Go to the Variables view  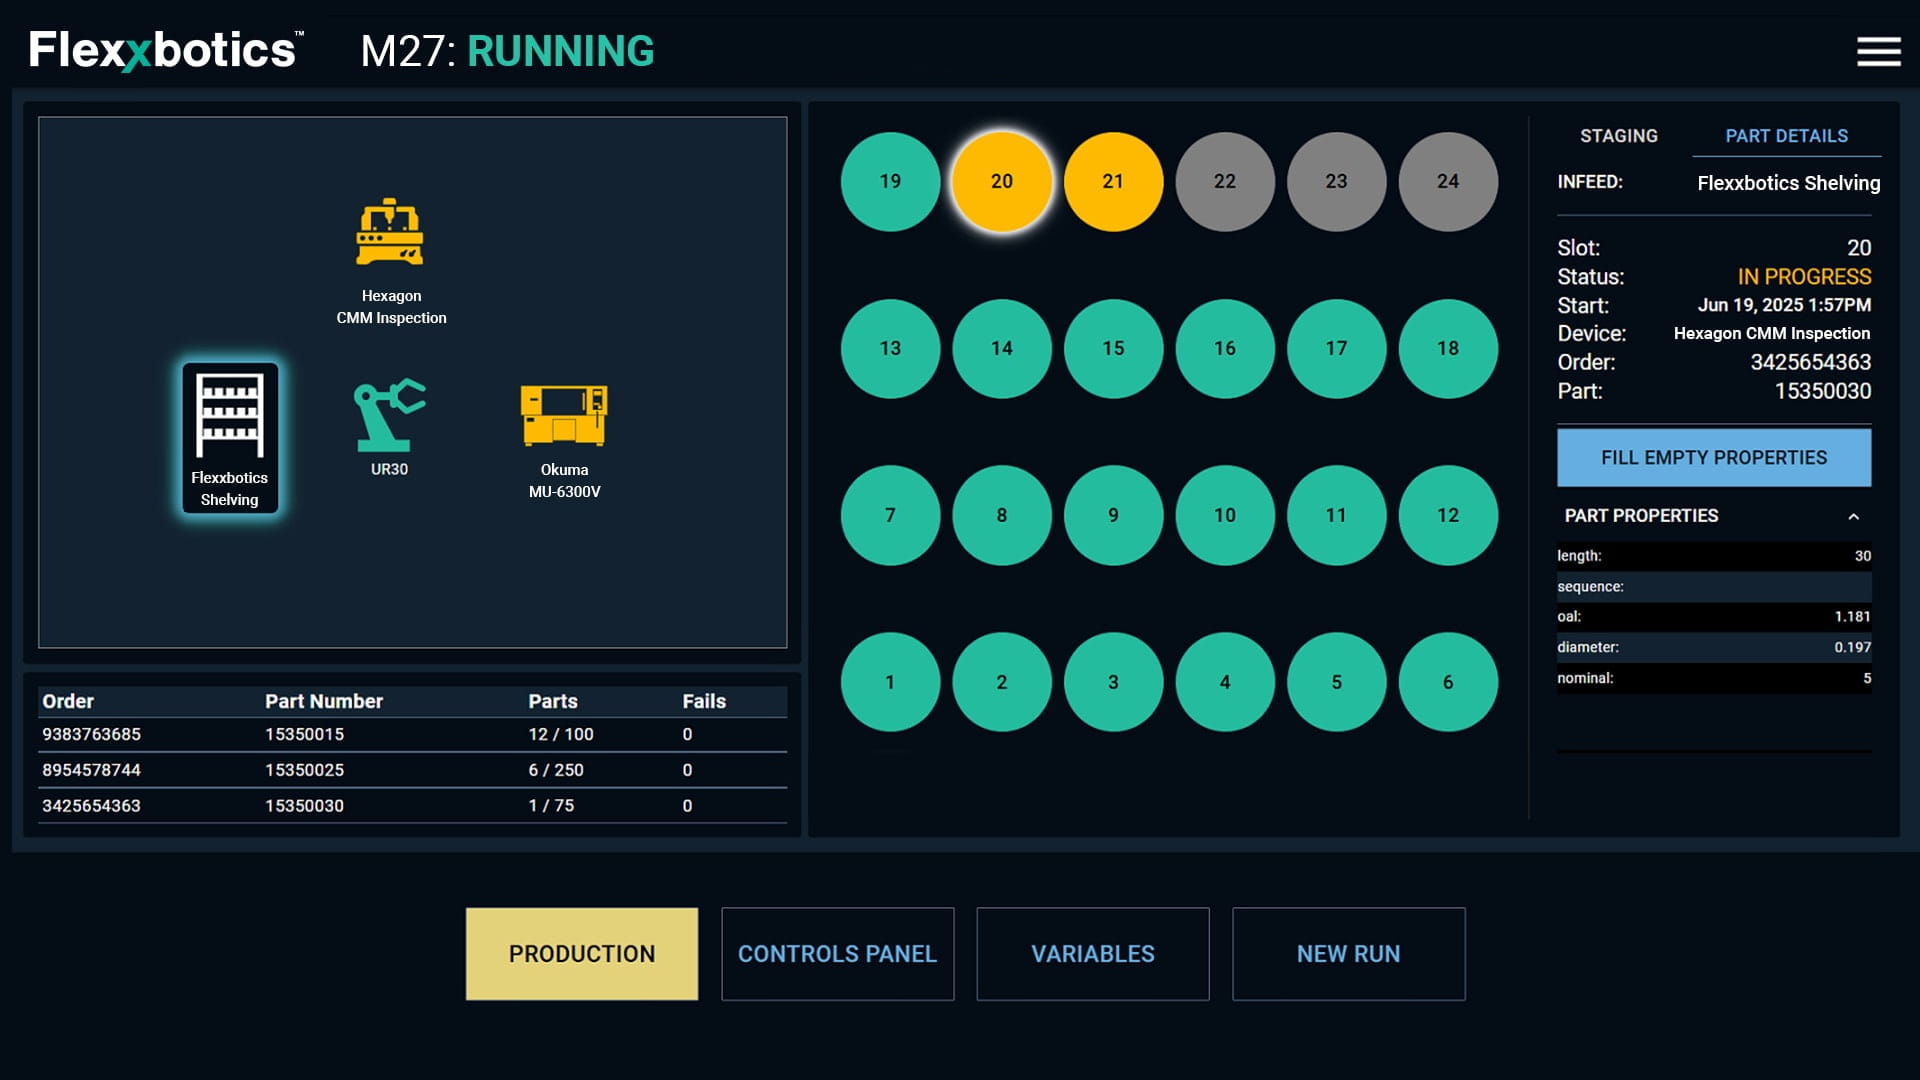point(1092,954)
